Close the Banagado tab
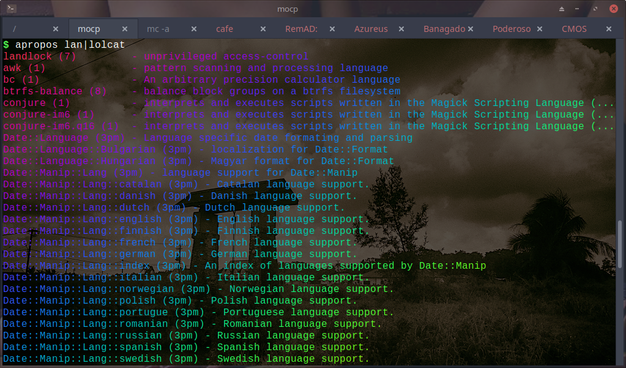This screenshot has height=368, width=626. click(x=471, y=29)
